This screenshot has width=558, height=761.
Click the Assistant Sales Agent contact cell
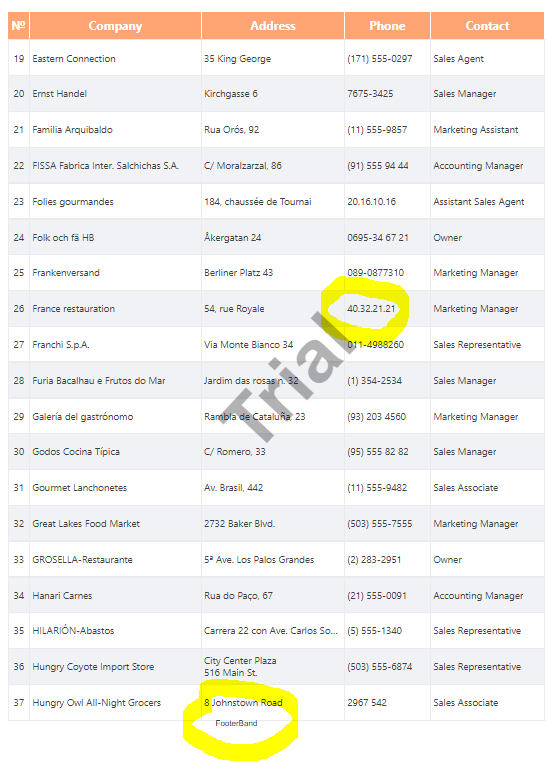tap(487, 201)
